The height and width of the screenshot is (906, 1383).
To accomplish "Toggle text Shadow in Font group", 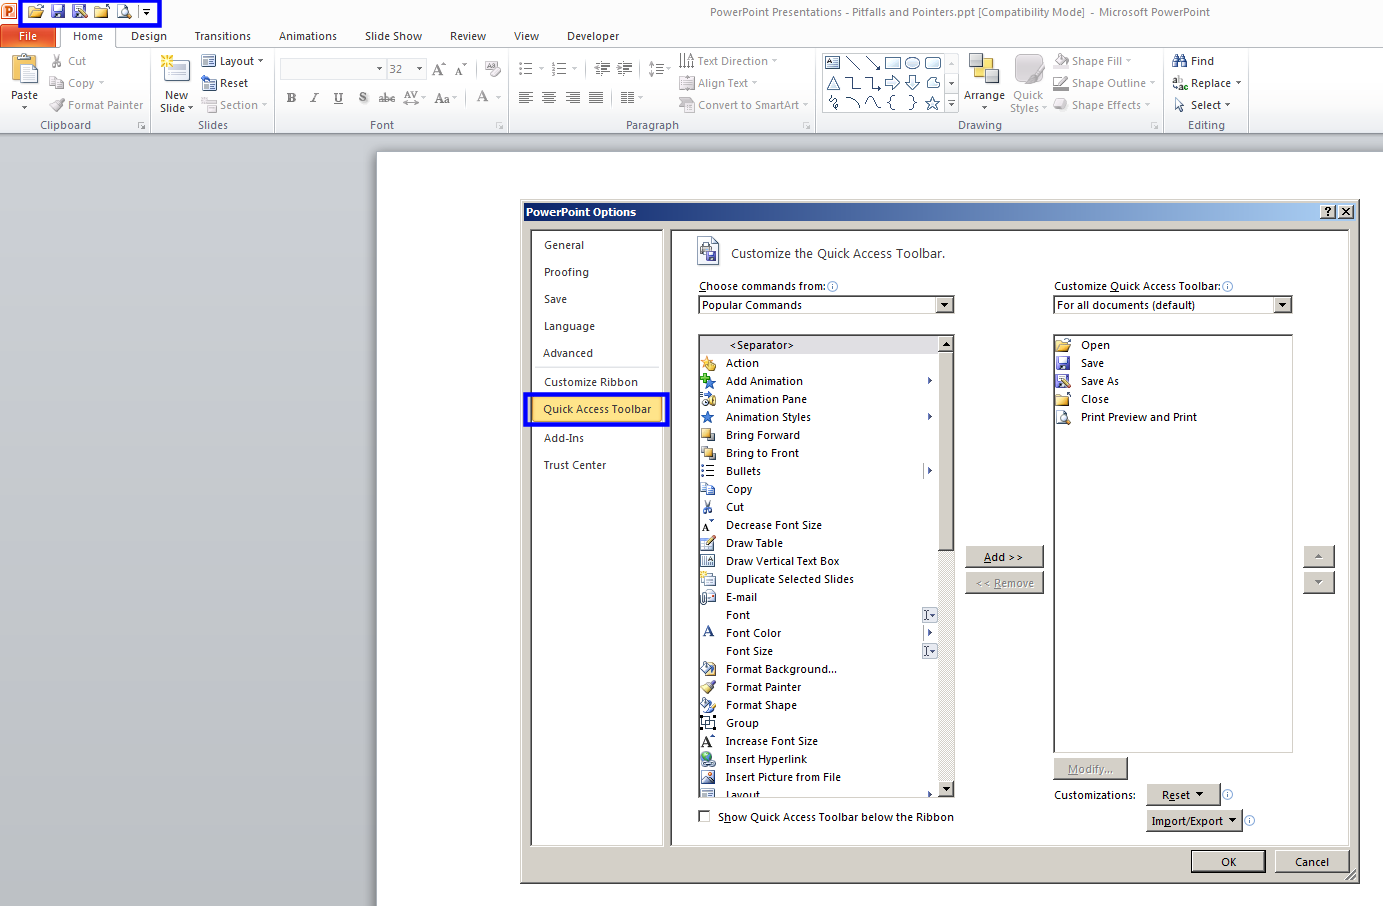I will (362, 98).
